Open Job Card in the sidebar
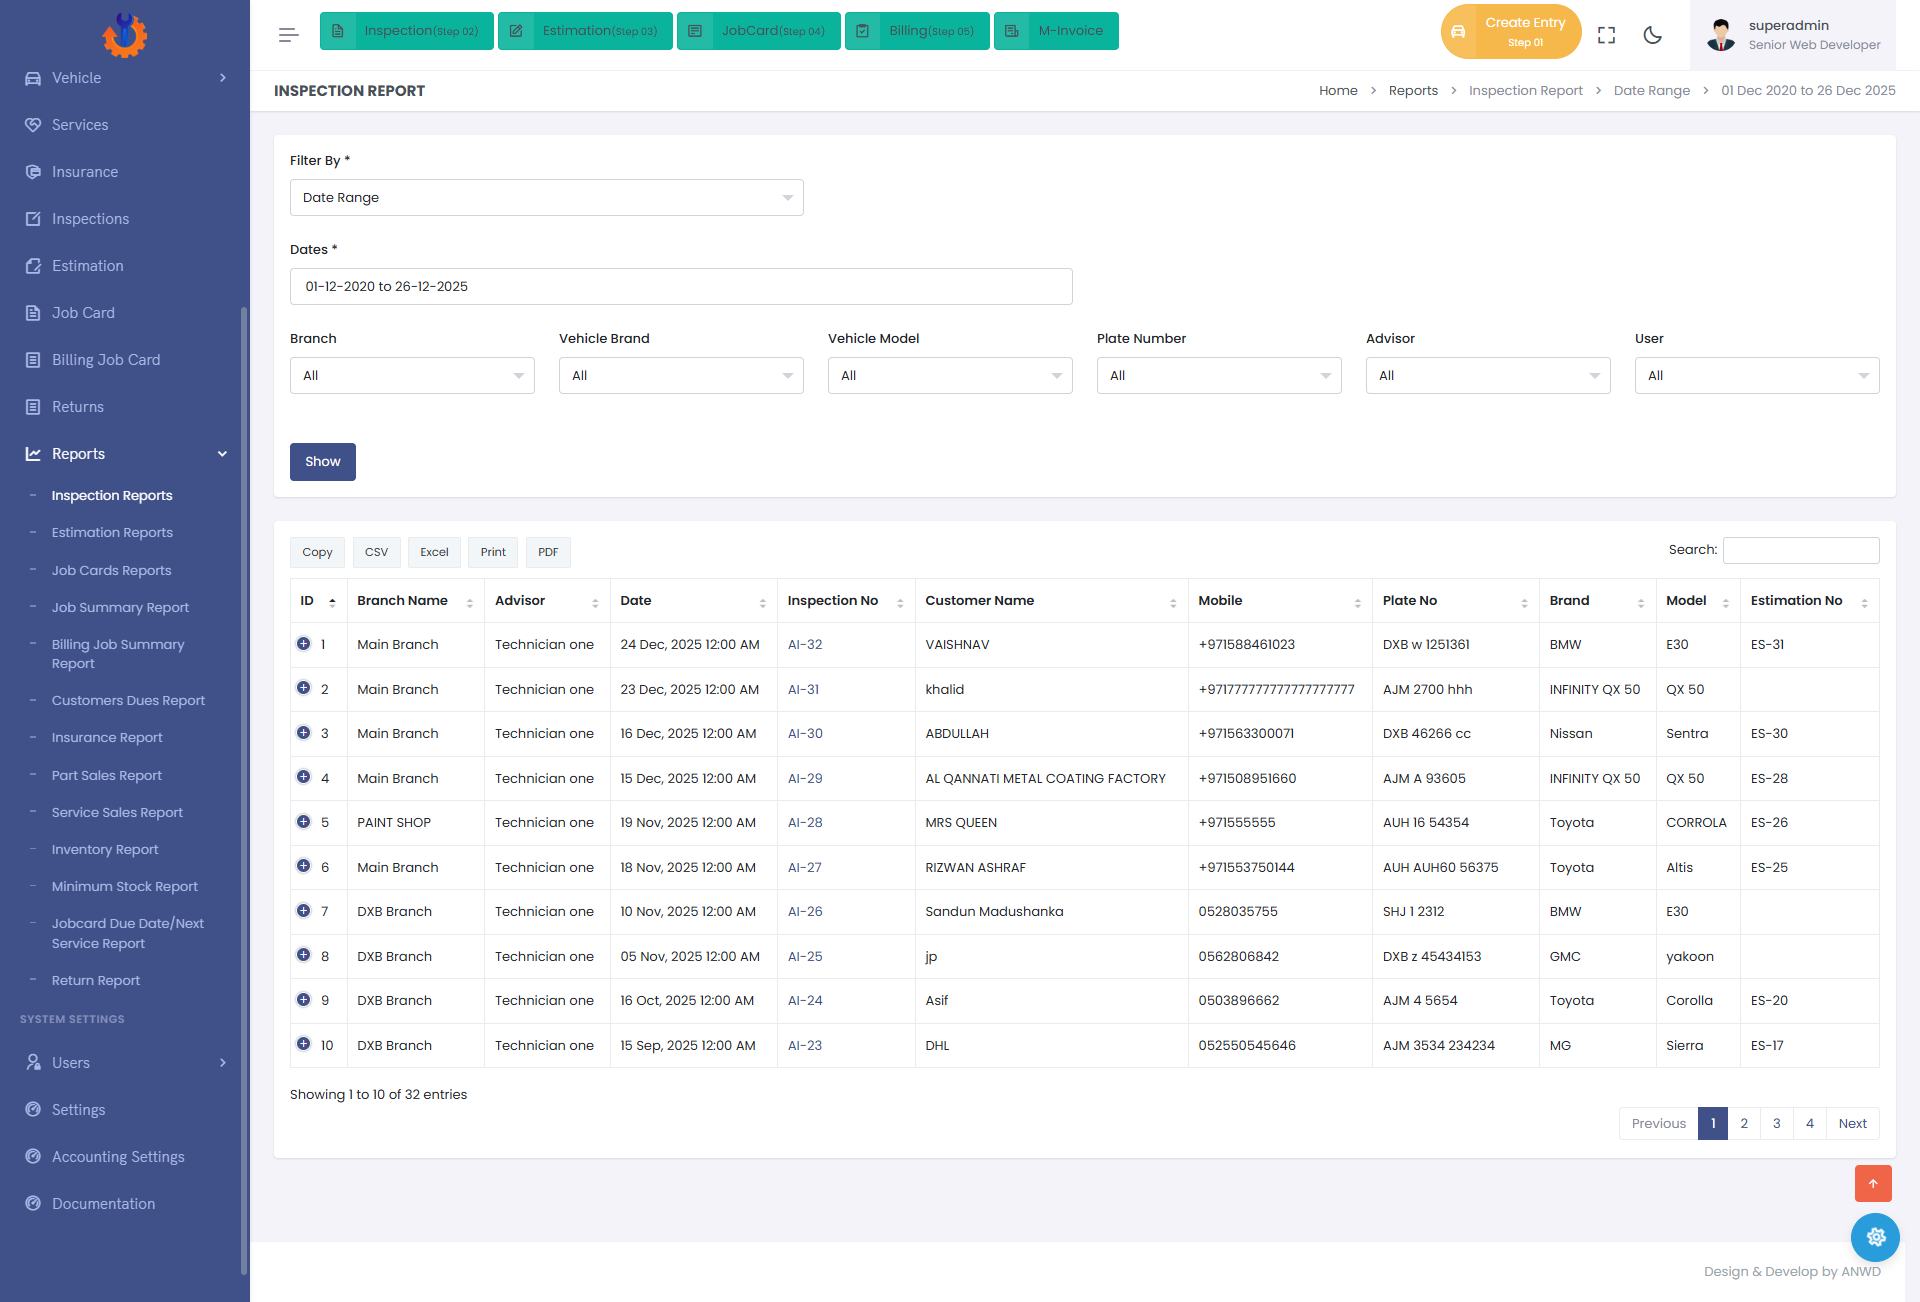Image resolution: width=1920 pixels, height=1302 pixels. pyautogui.click(x=83, y=313)
